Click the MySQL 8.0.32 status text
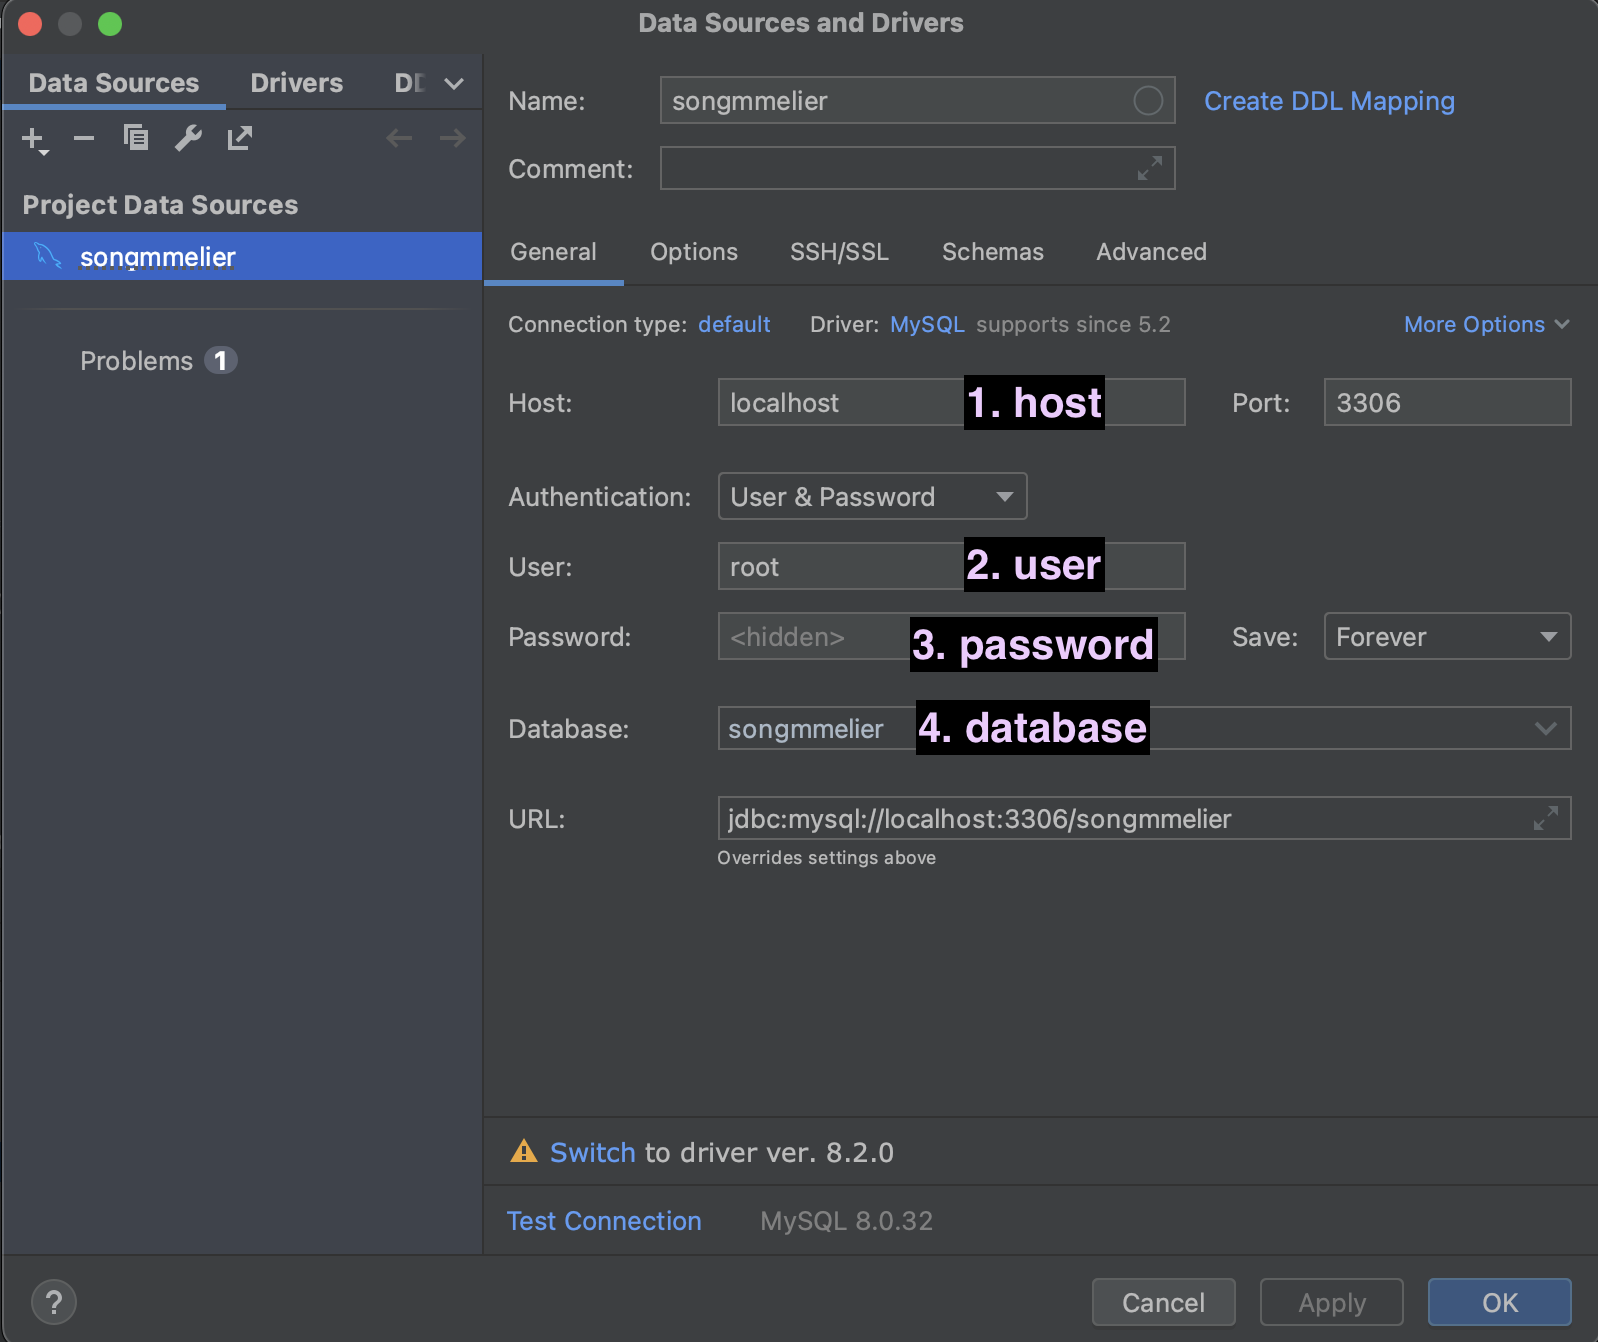This screenshot has height=1342, width=1598. (x=846, y=1221)
